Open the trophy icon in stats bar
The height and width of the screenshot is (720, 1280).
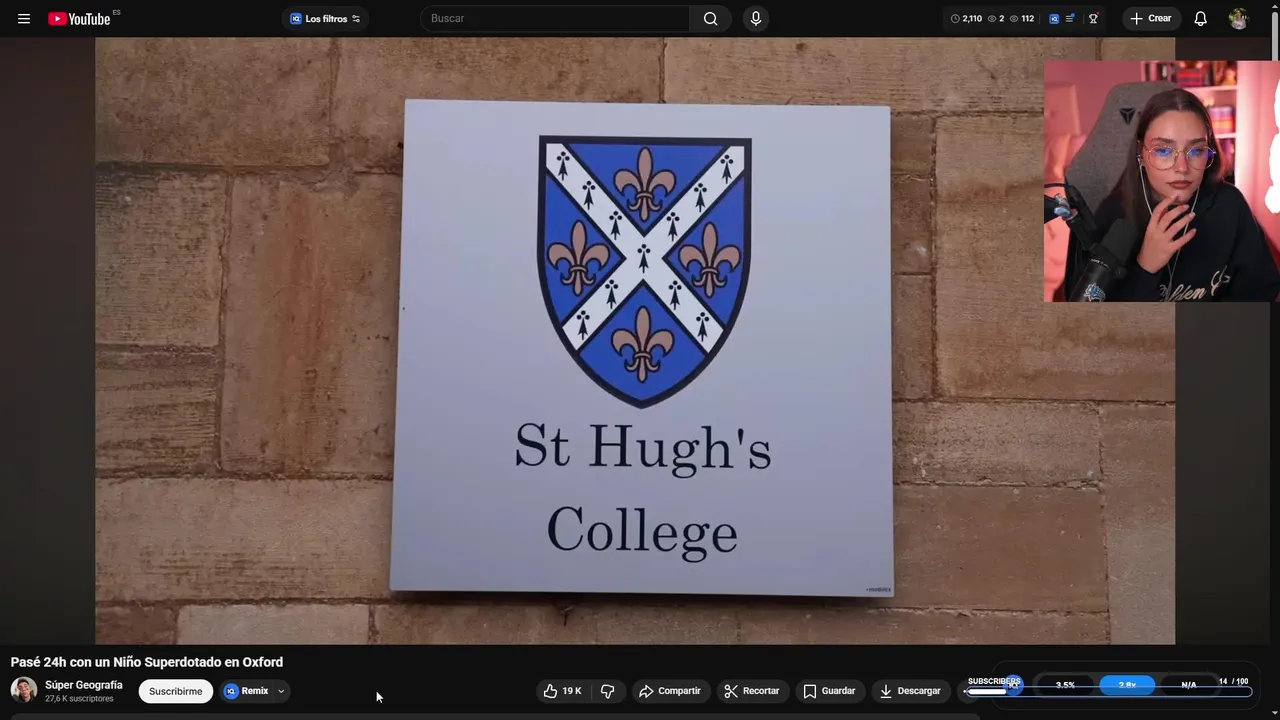(1093, 18)
